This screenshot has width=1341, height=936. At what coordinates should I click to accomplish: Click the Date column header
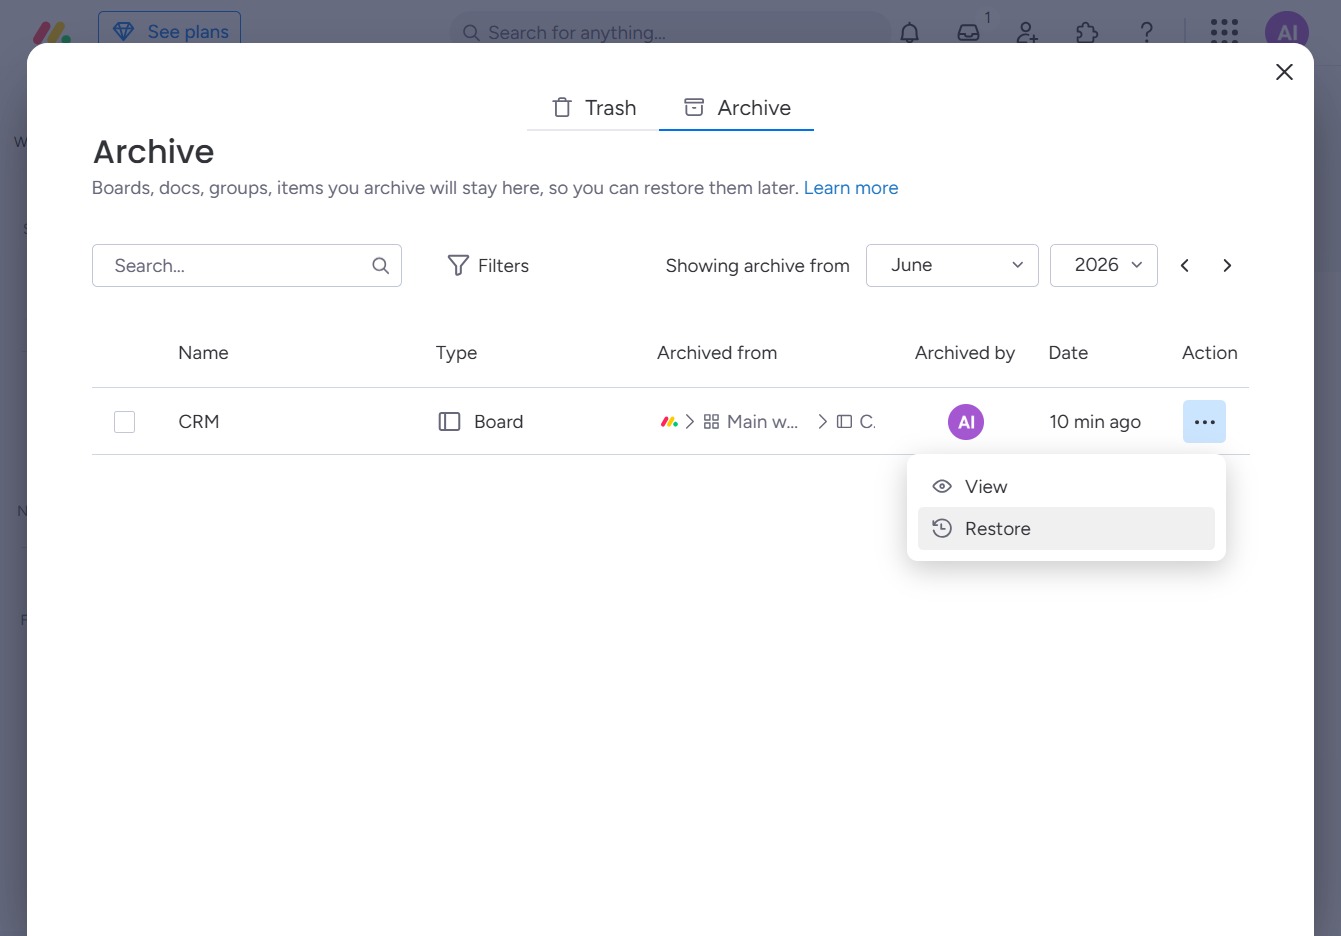pyautogui.click(x=1068, y=353)
